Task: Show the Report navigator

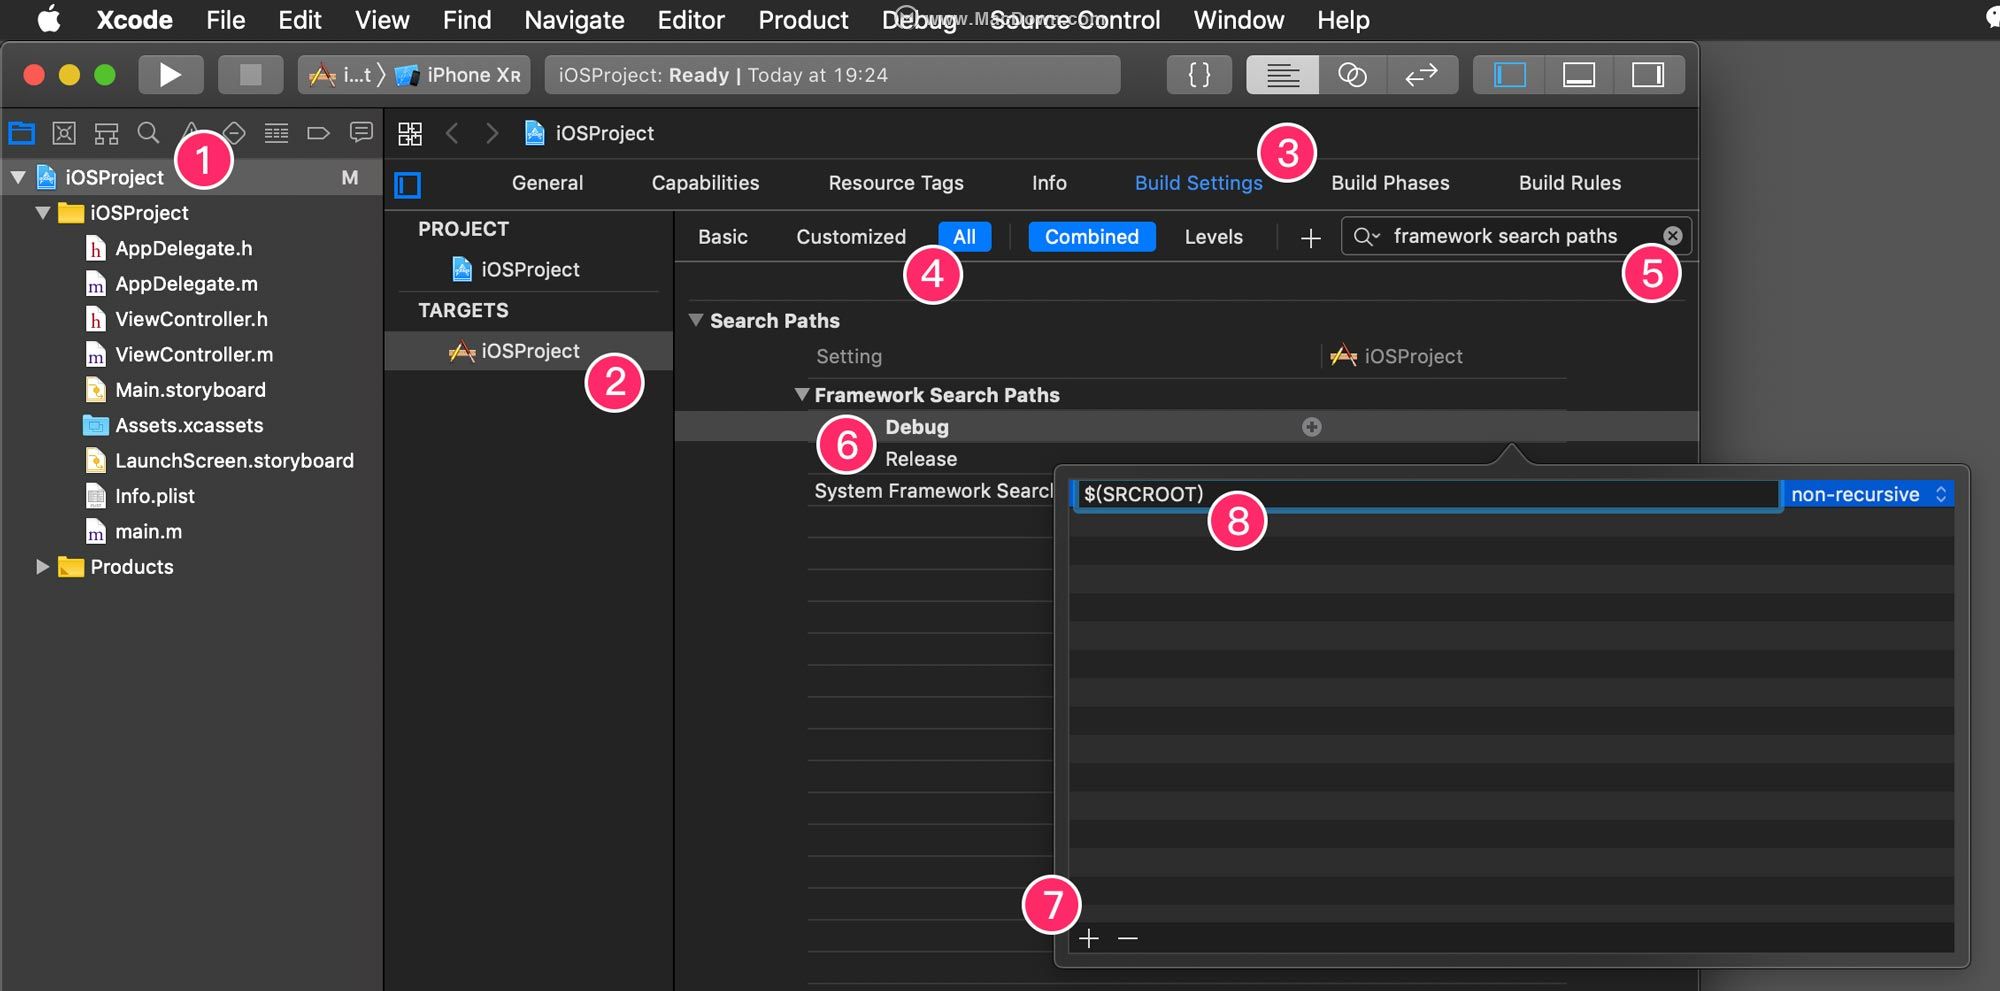Action: pyautogui.click(x=361, y=133)
